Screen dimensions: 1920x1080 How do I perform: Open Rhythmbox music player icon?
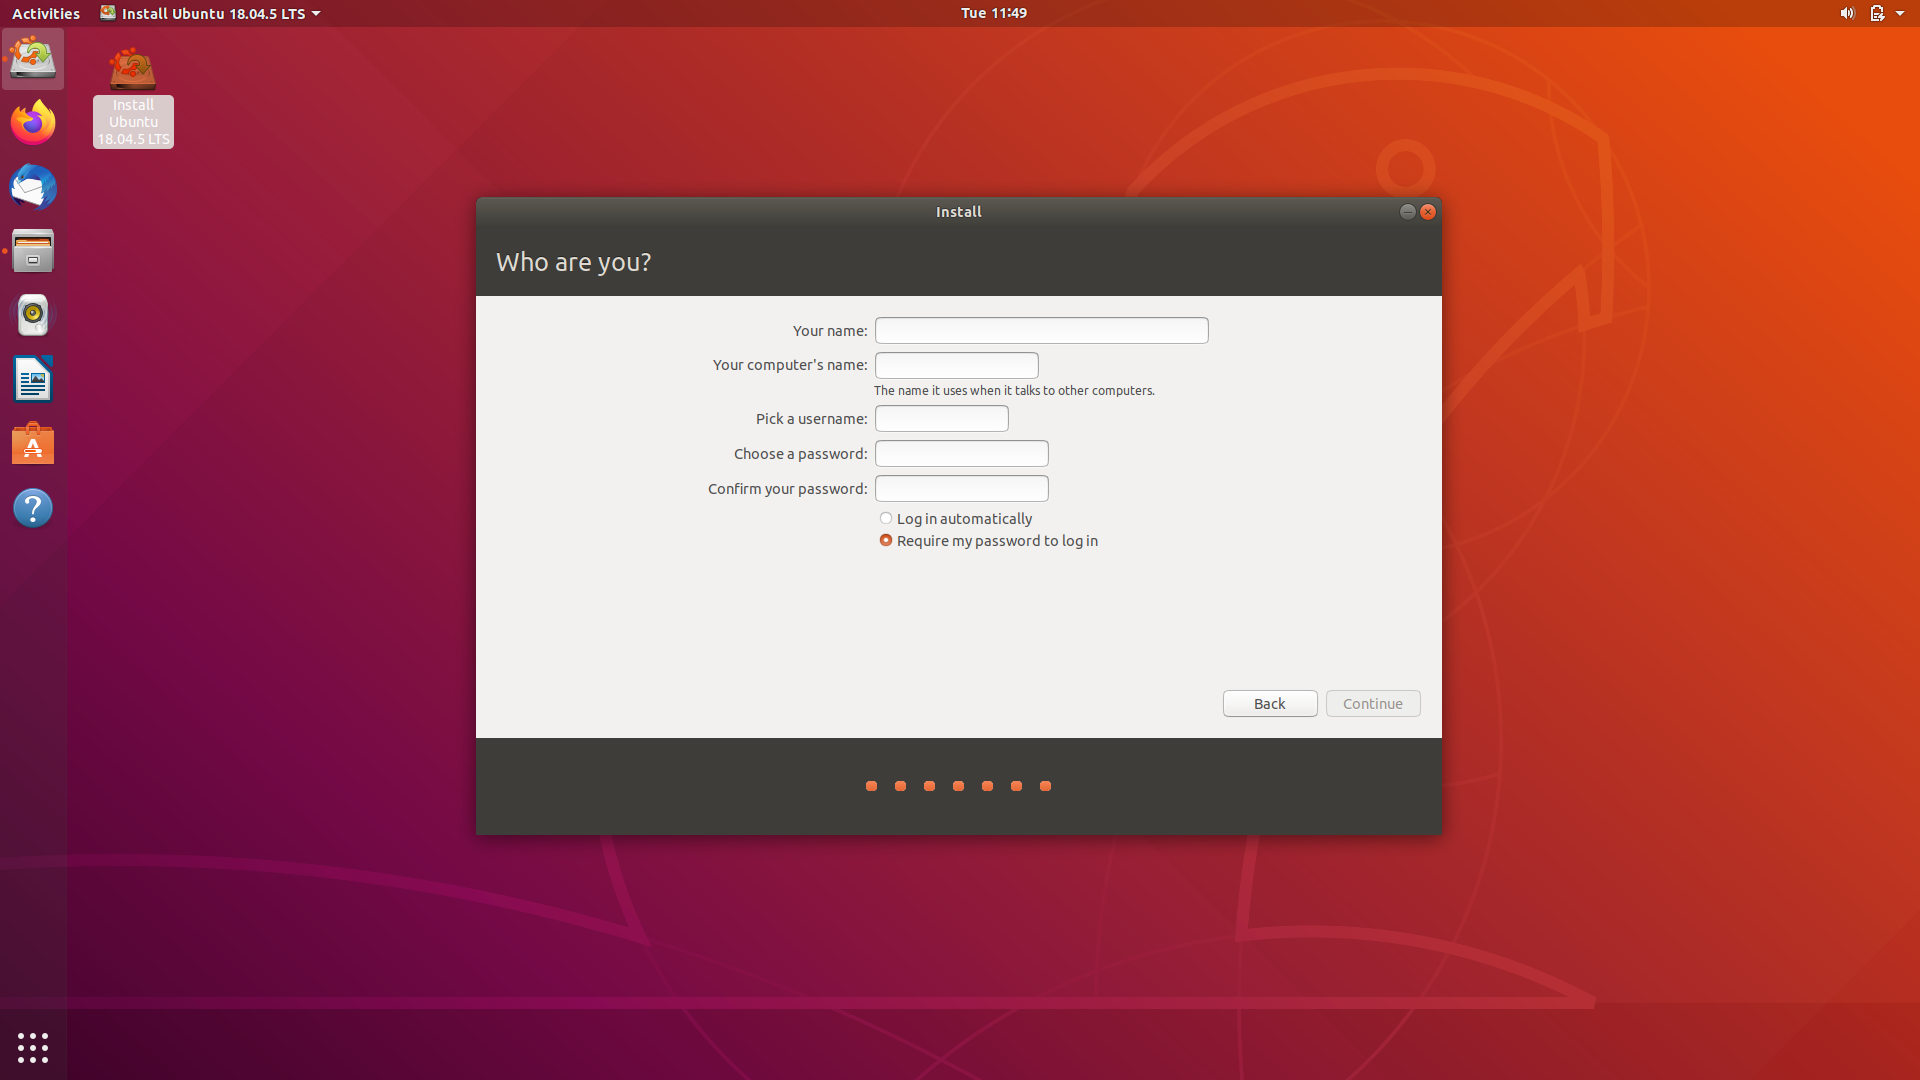pos(33,315)
